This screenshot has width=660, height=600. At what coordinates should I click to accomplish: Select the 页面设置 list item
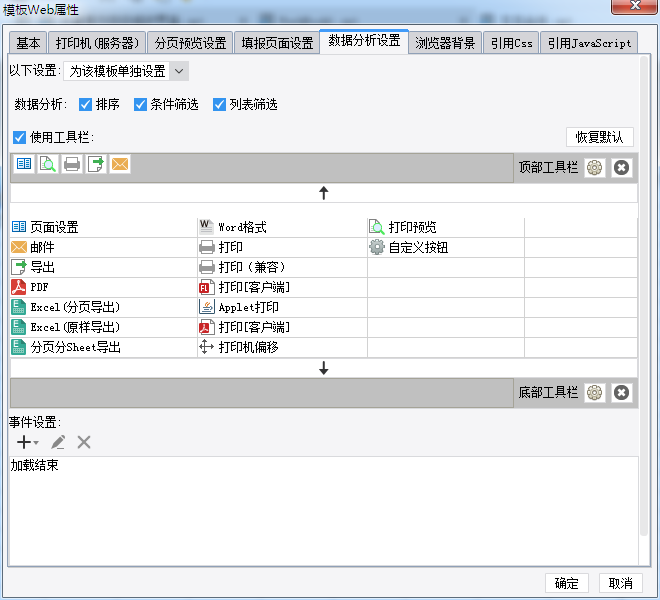104,227
